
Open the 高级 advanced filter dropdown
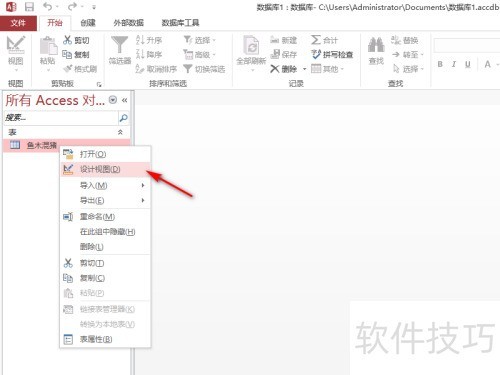pyautogui.click(x=200, y=54)
